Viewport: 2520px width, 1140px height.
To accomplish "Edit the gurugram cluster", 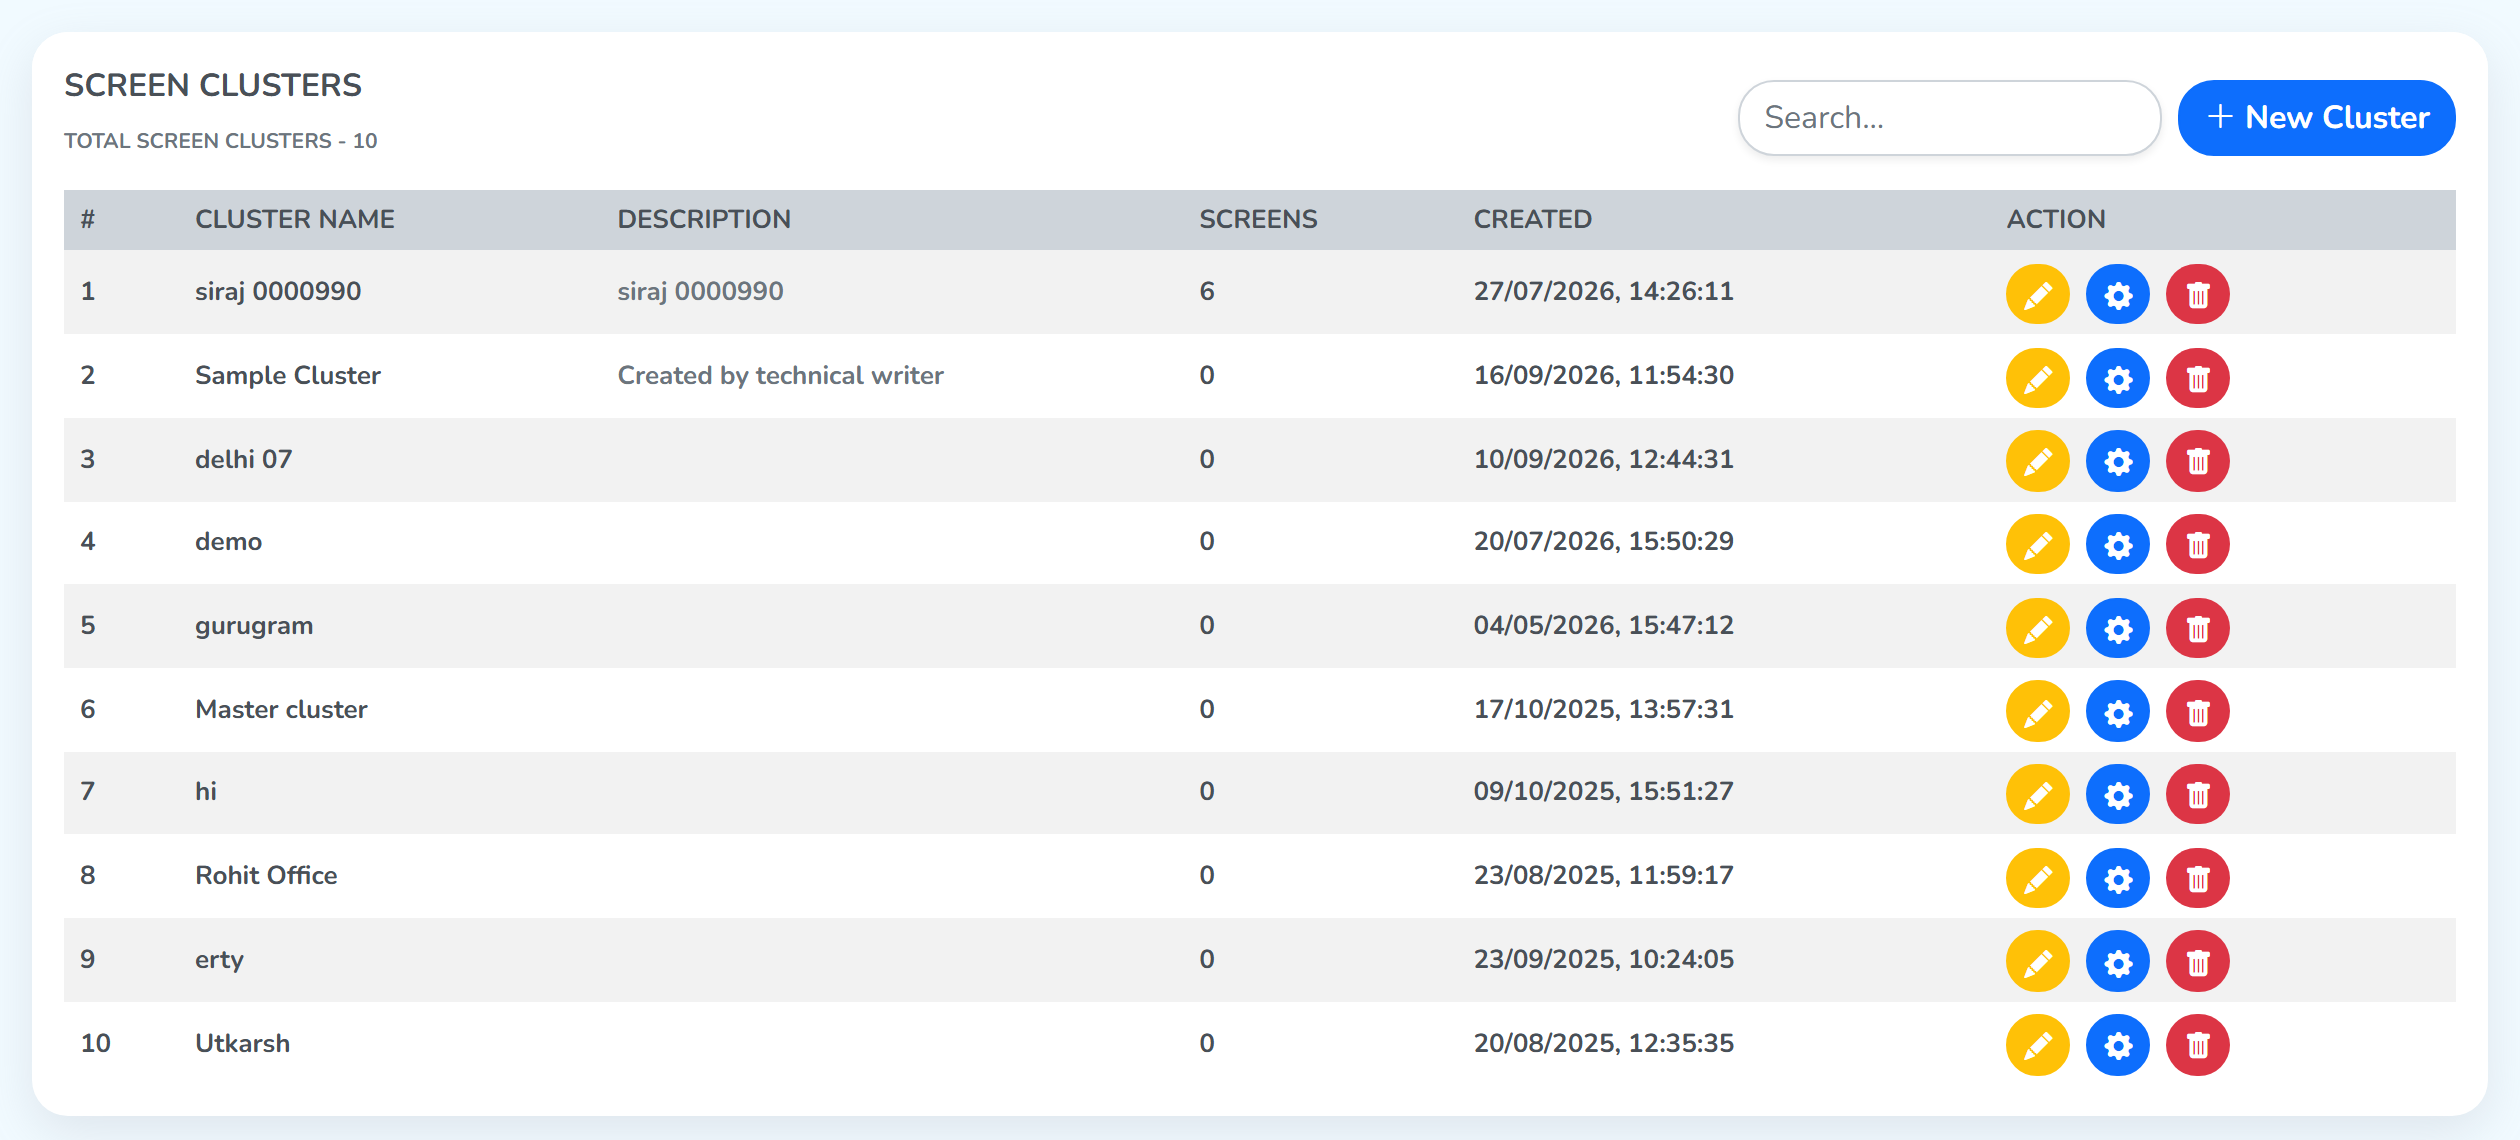I will coord(2037,628).
